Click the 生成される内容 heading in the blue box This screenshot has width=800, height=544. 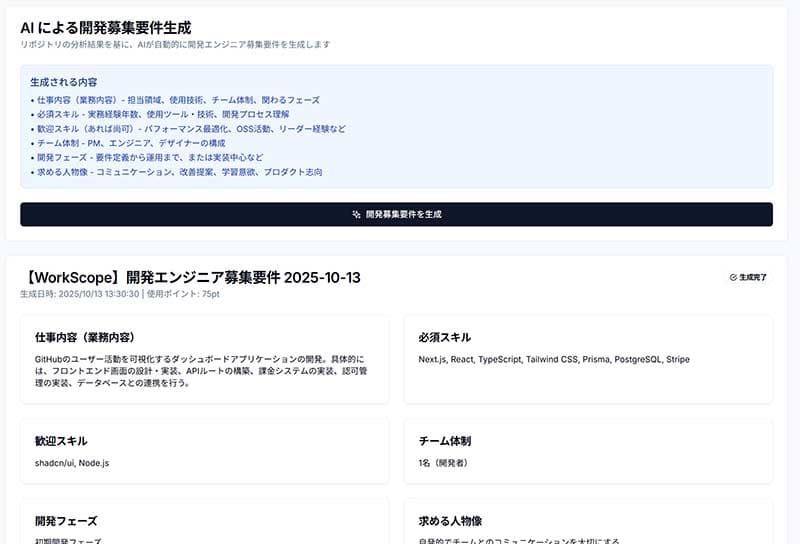click(63, 82)
